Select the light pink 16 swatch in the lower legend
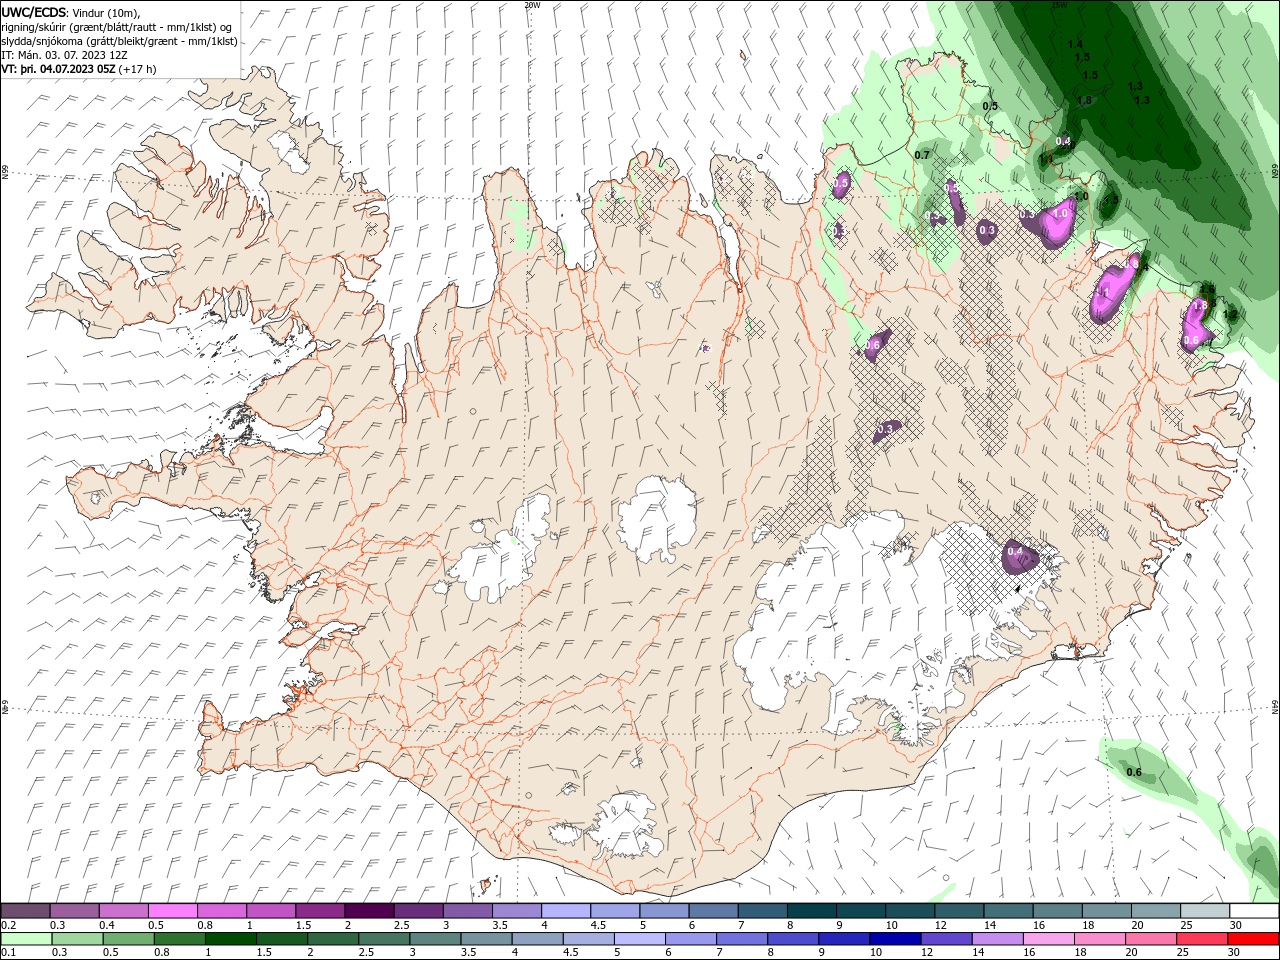 (x=1048, y=939)
